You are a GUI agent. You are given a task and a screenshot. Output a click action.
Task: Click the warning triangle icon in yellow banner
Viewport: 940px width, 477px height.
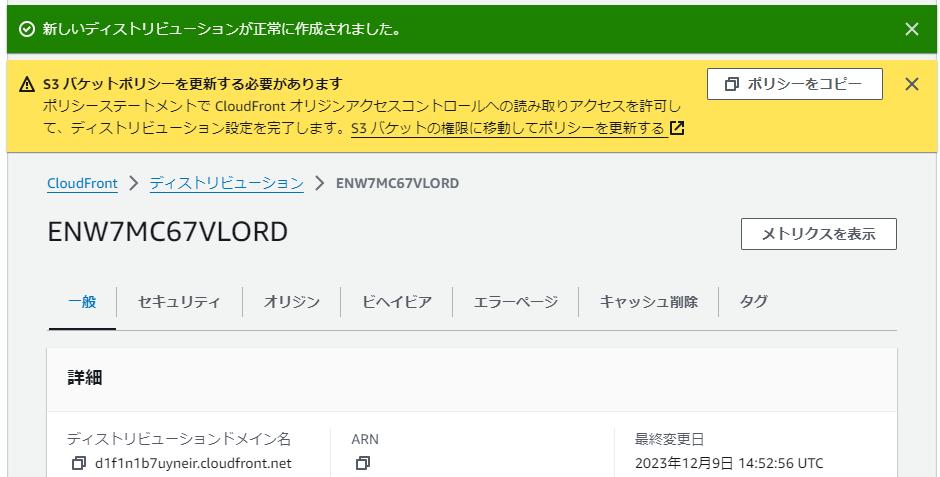pos(27,84)
